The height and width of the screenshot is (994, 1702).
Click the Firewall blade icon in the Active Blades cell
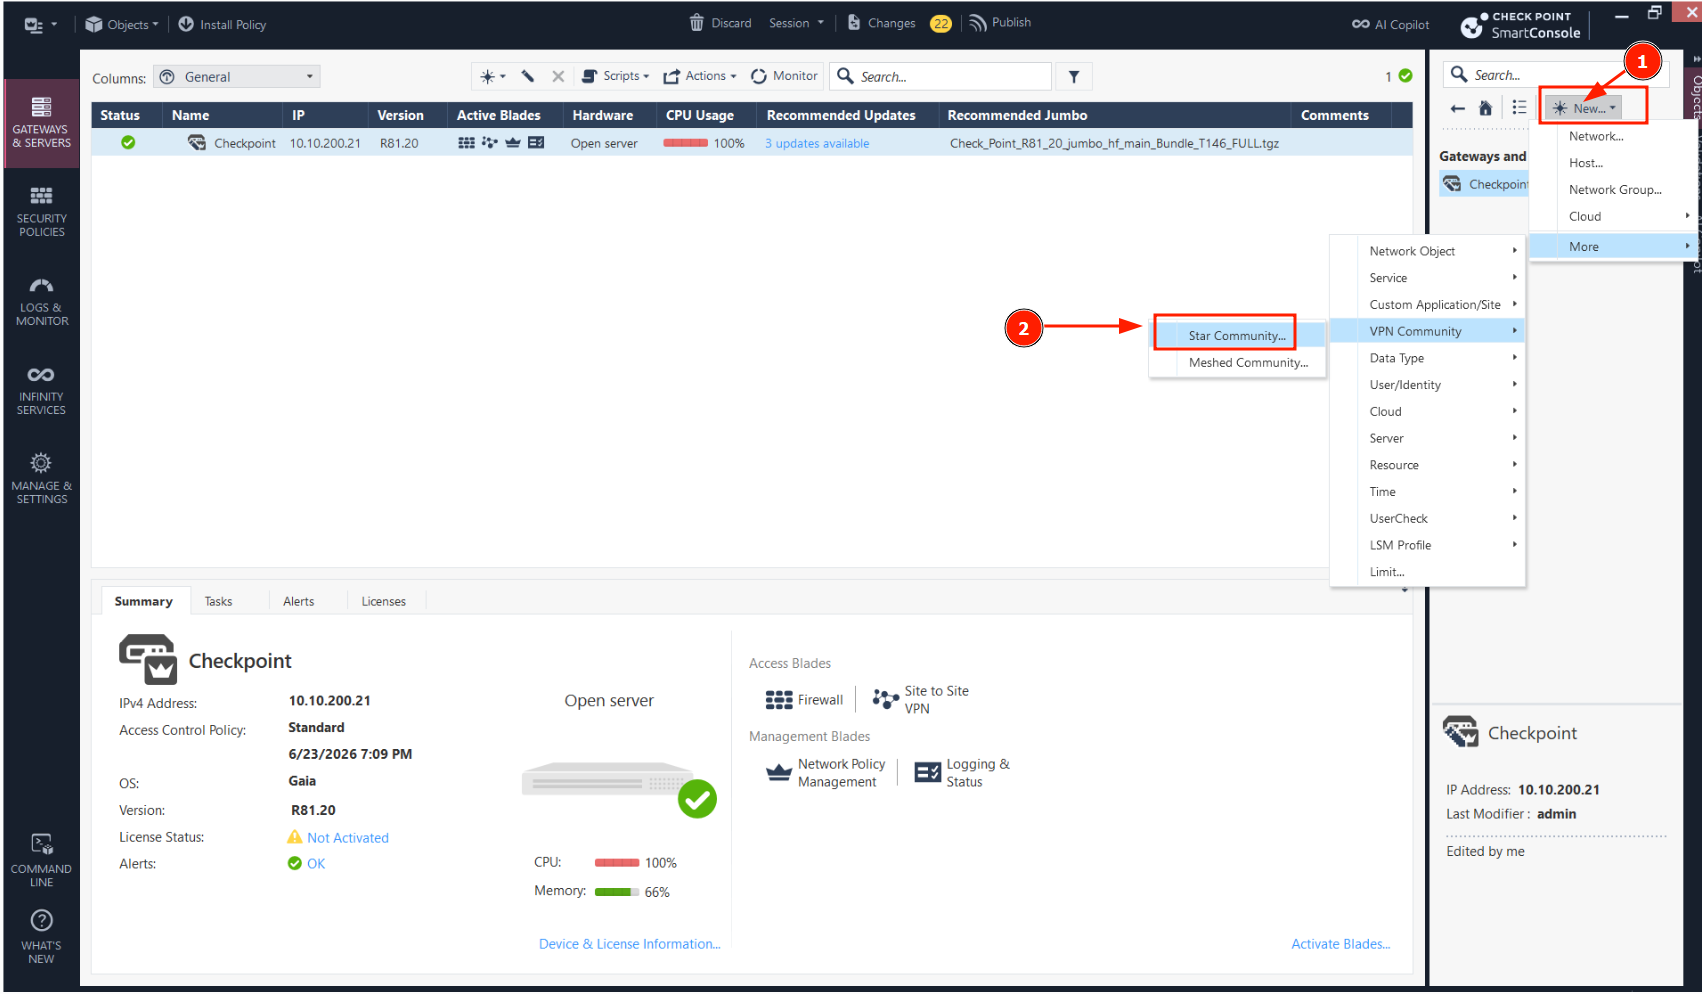pyautogui.click(x=466, y=143)
